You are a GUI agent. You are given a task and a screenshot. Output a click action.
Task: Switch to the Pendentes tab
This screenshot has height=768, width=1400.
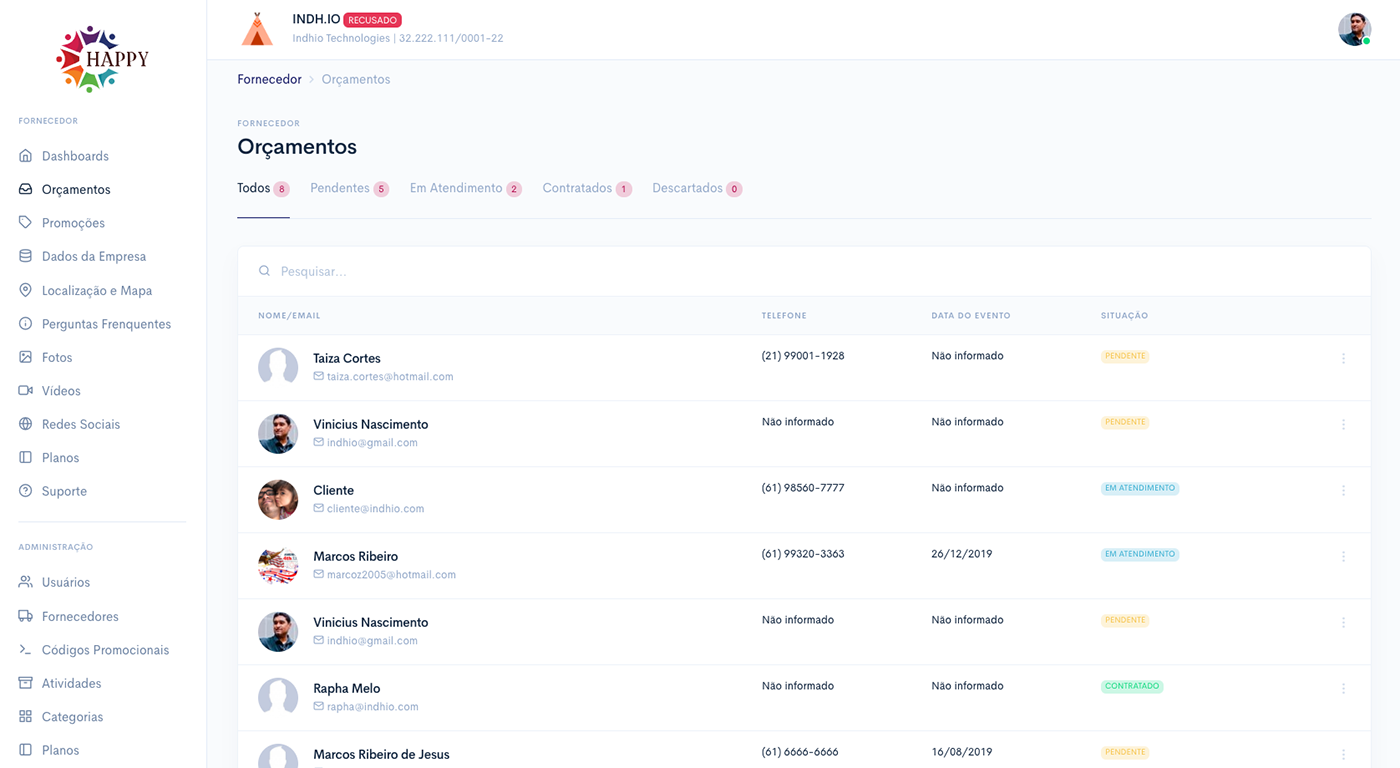click(340, 188)
